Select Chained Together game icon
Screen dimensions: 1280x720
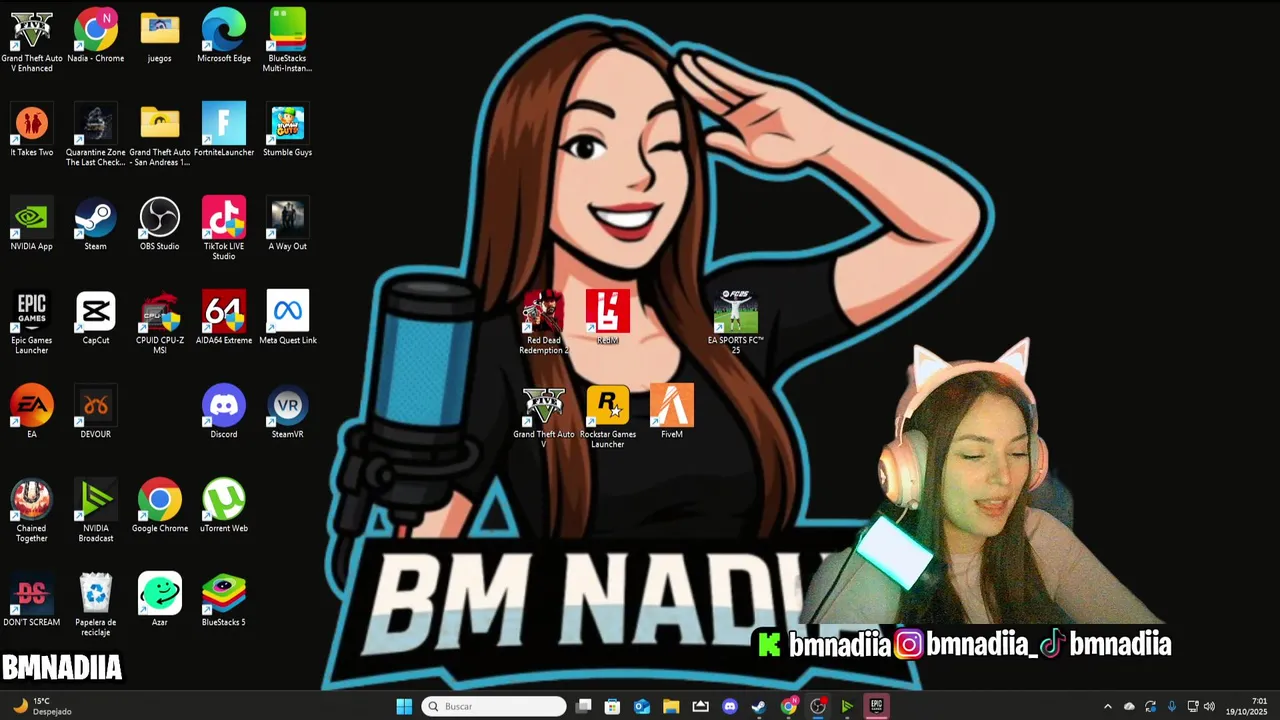tap(32, 510)
